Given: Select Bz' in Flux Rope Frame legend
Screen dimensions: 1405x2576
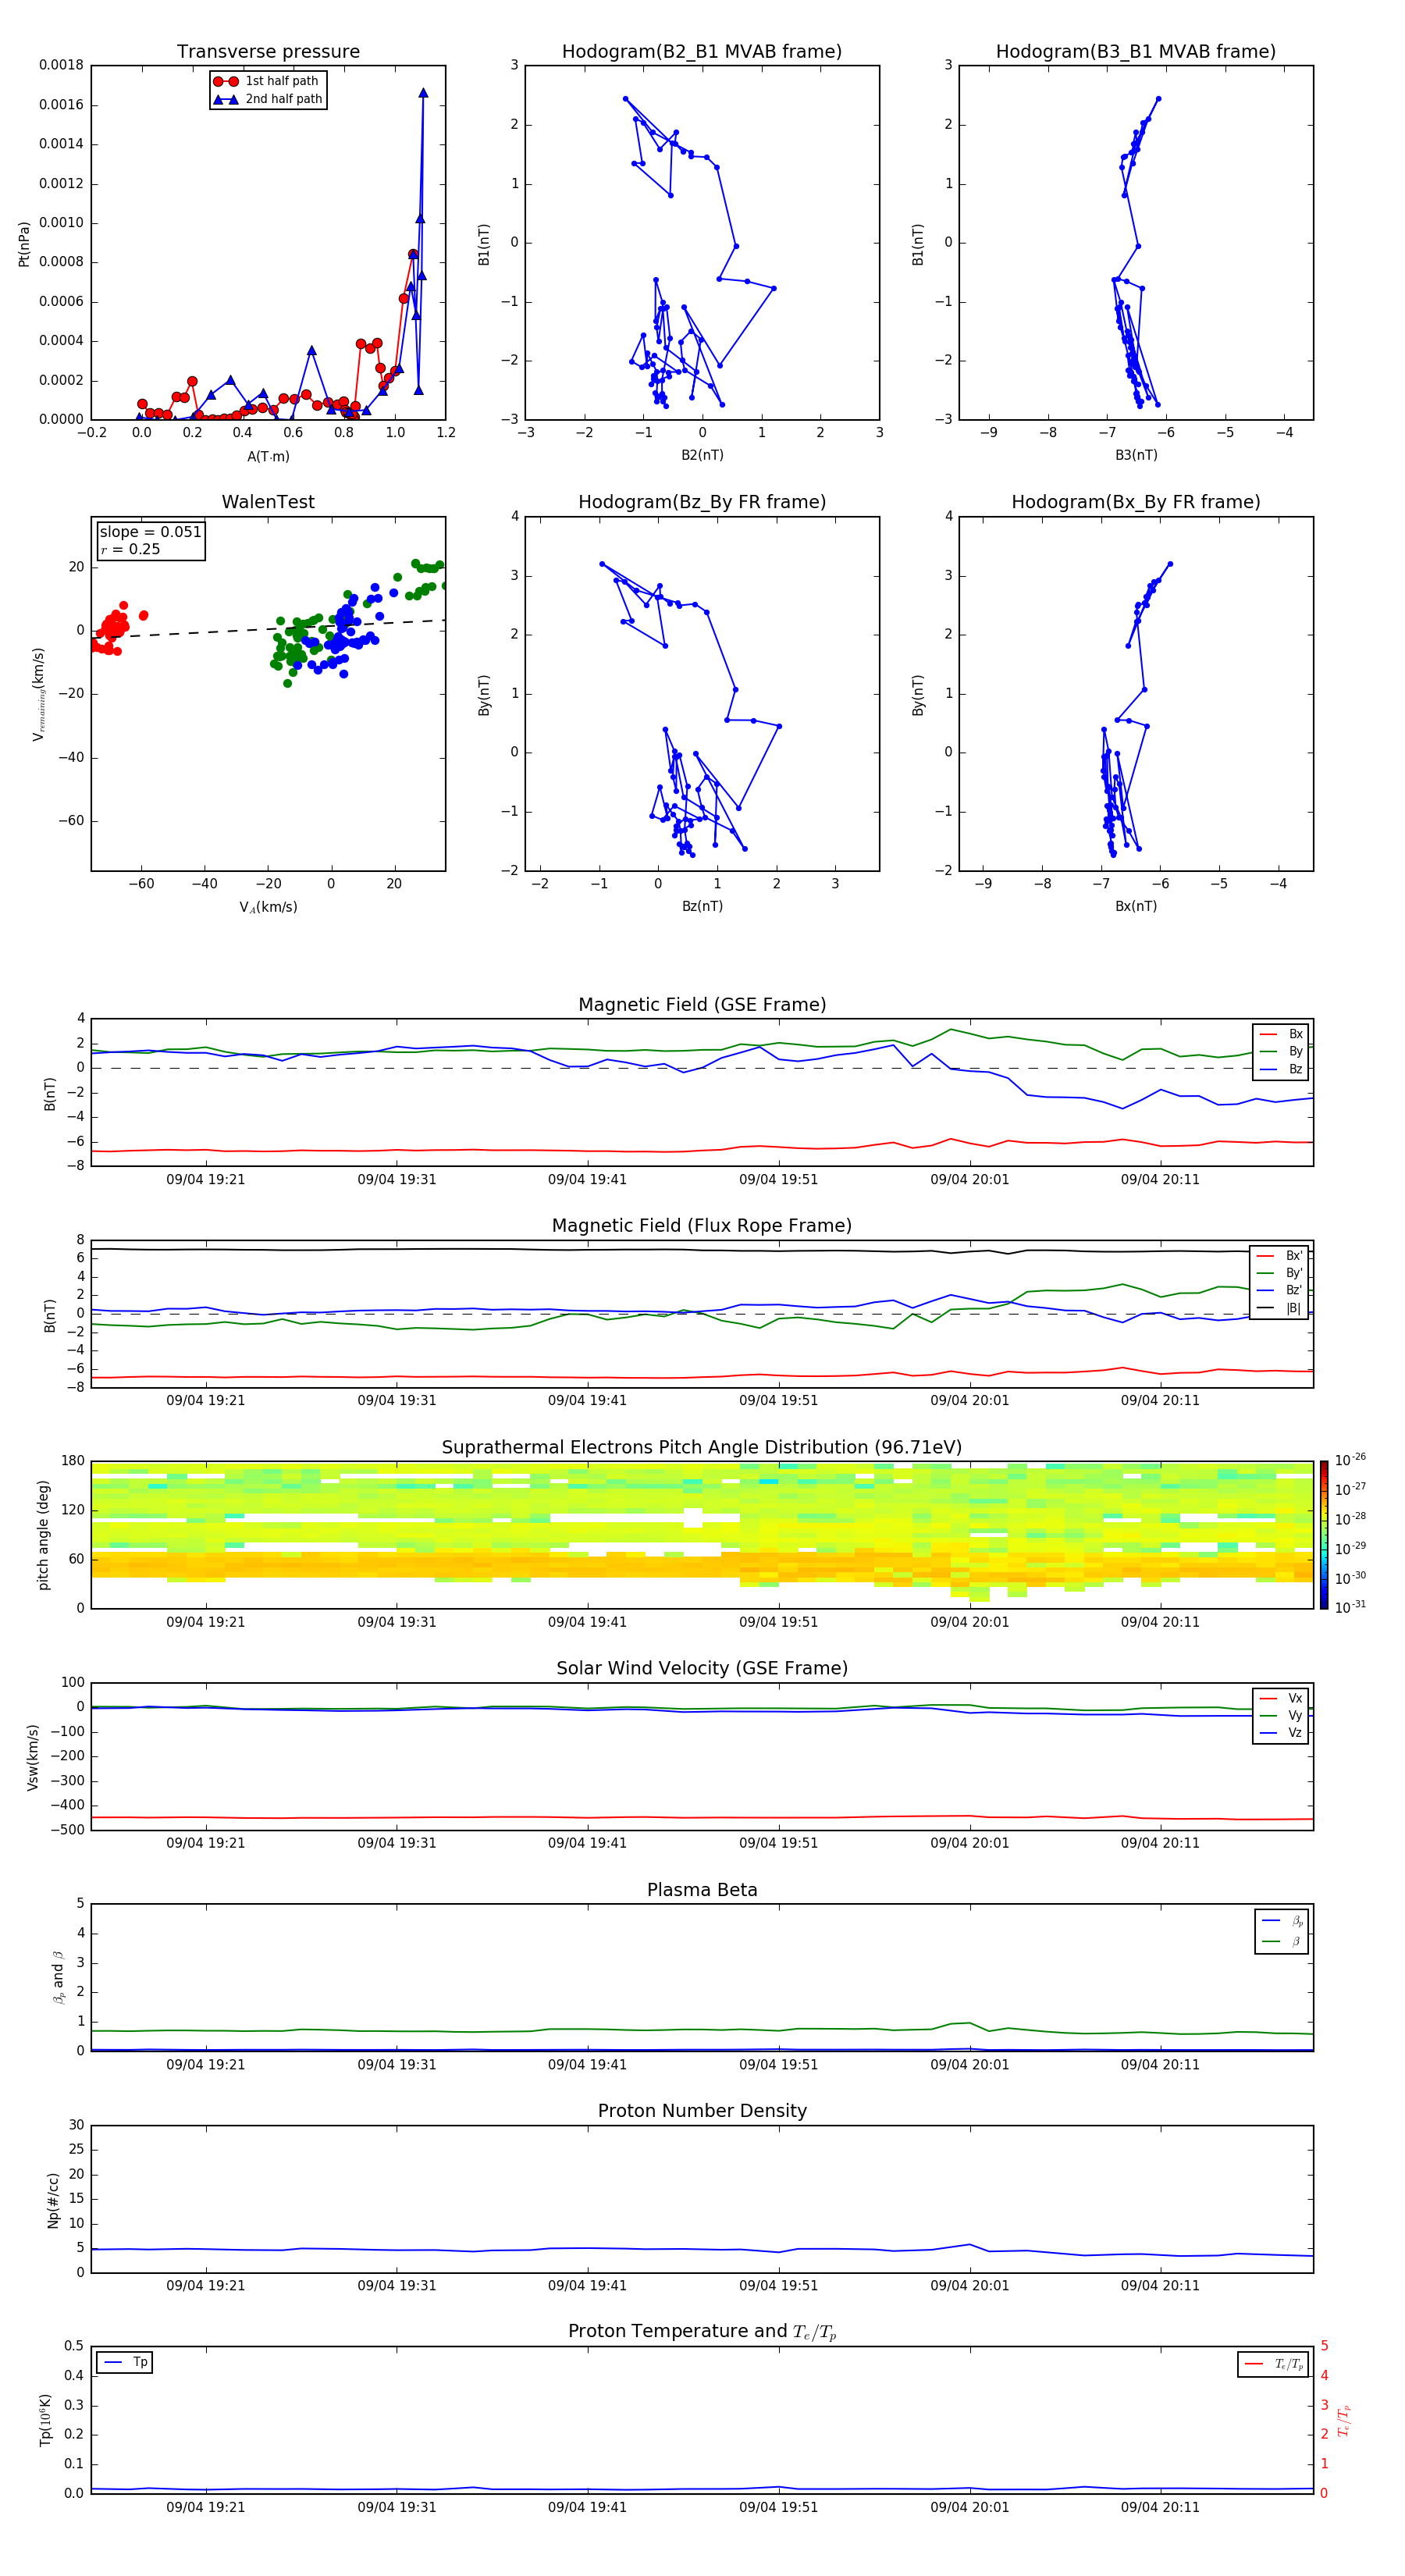Looking at the screenshot, I should point(1279,1290).
